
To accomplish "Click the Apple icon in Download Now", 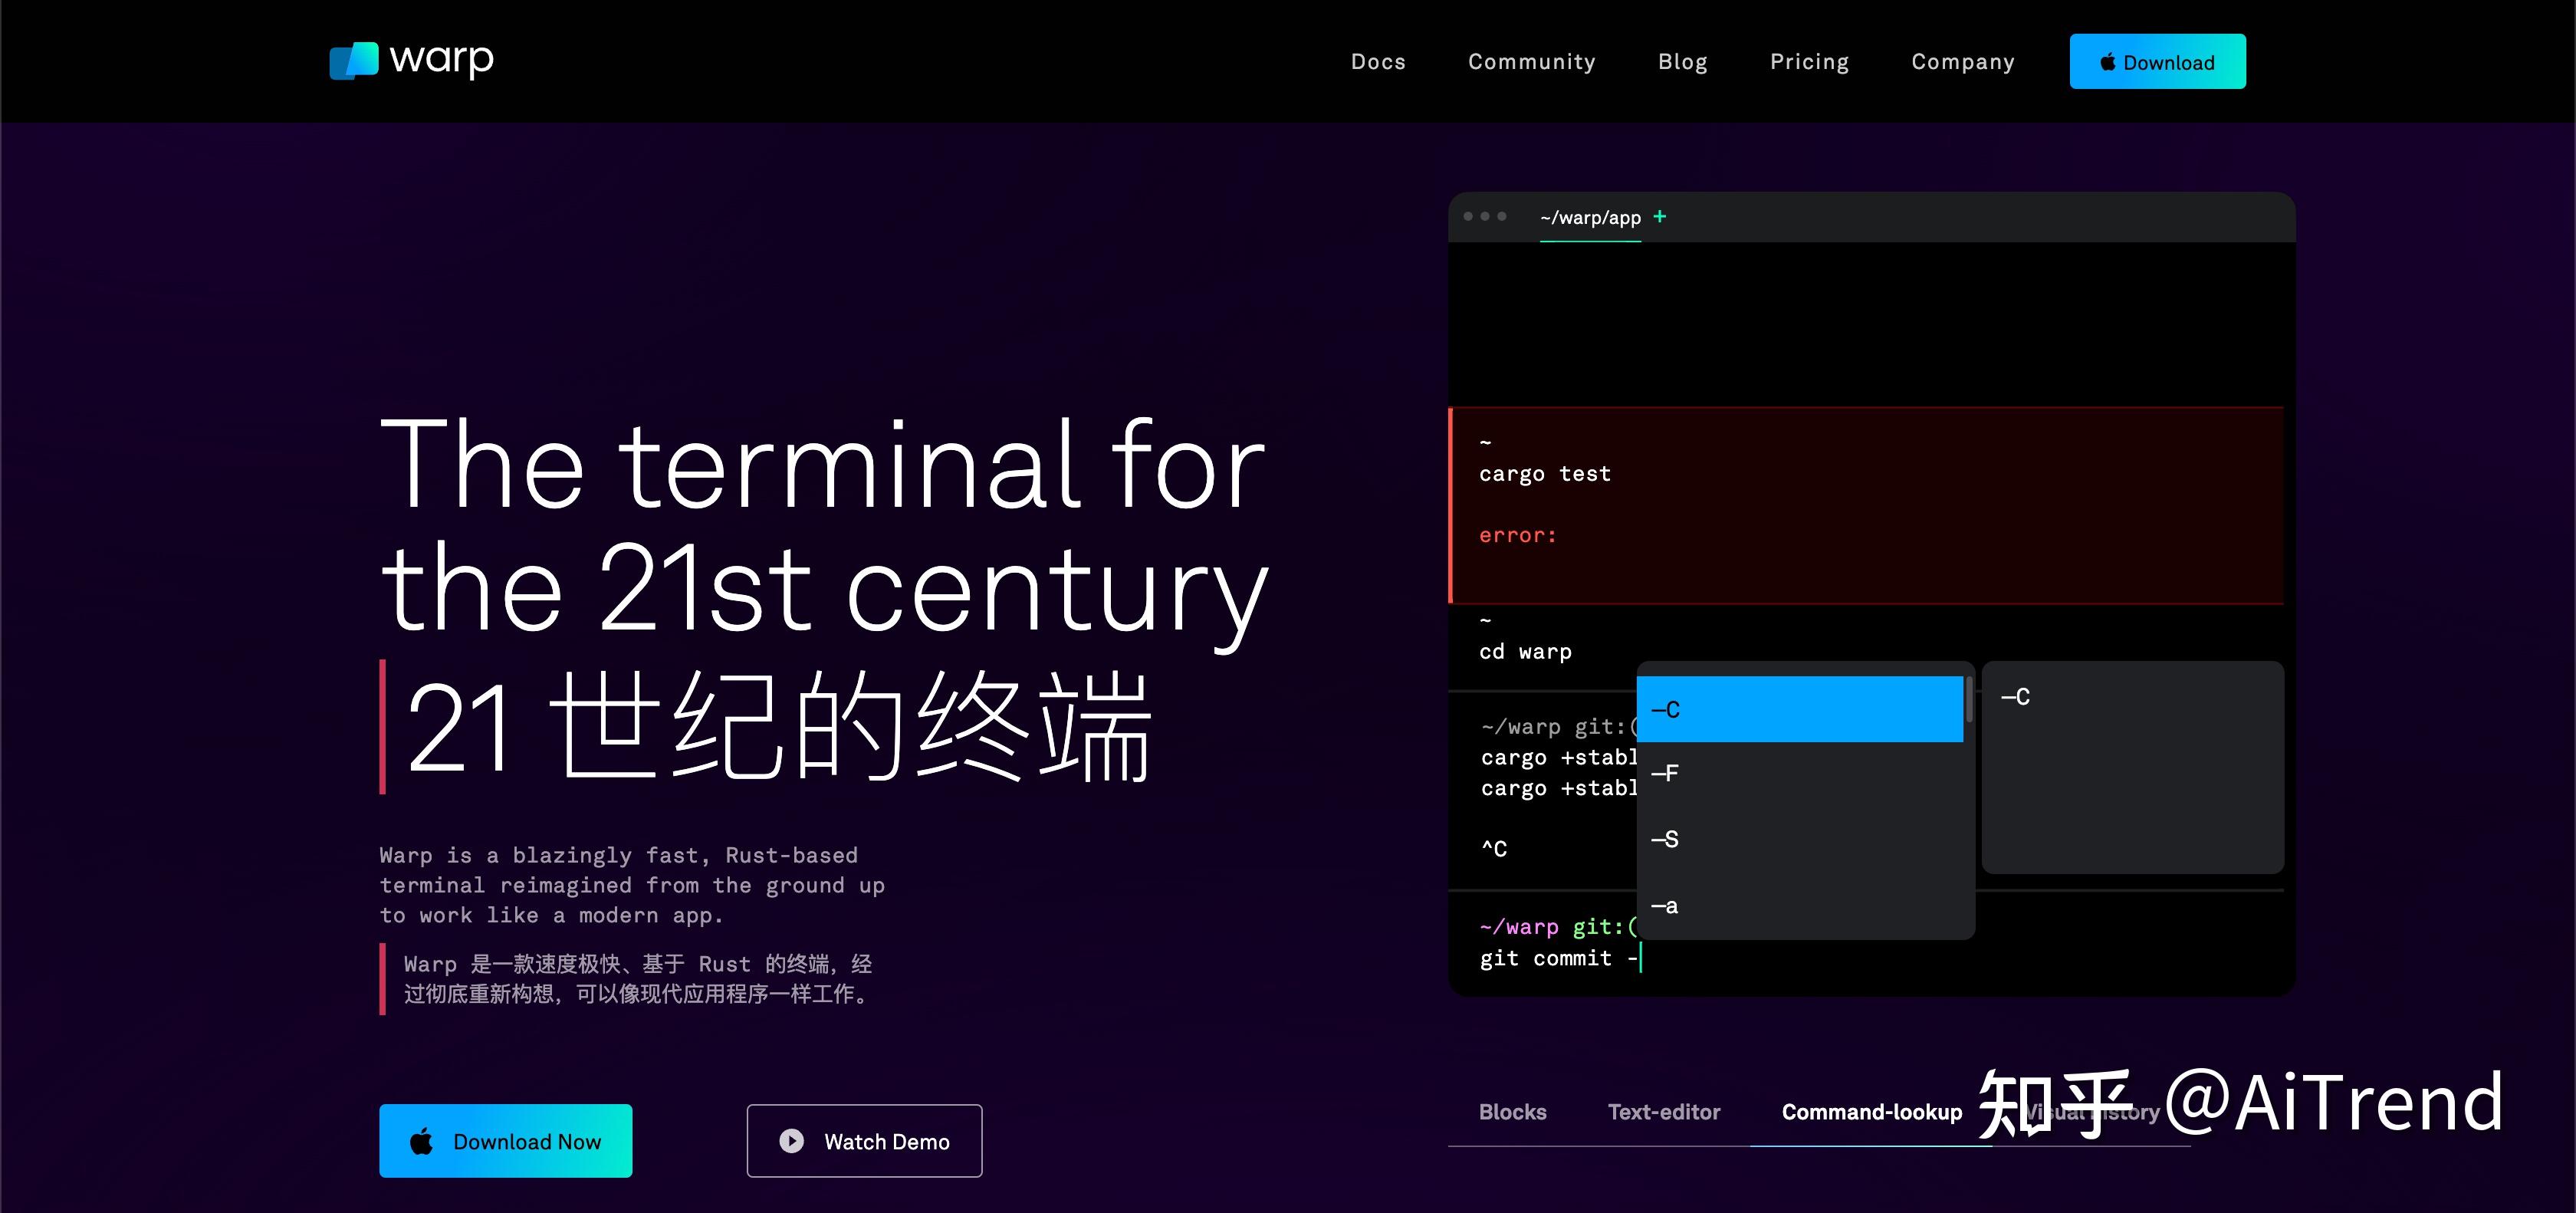I will (x=422, y=1141).
